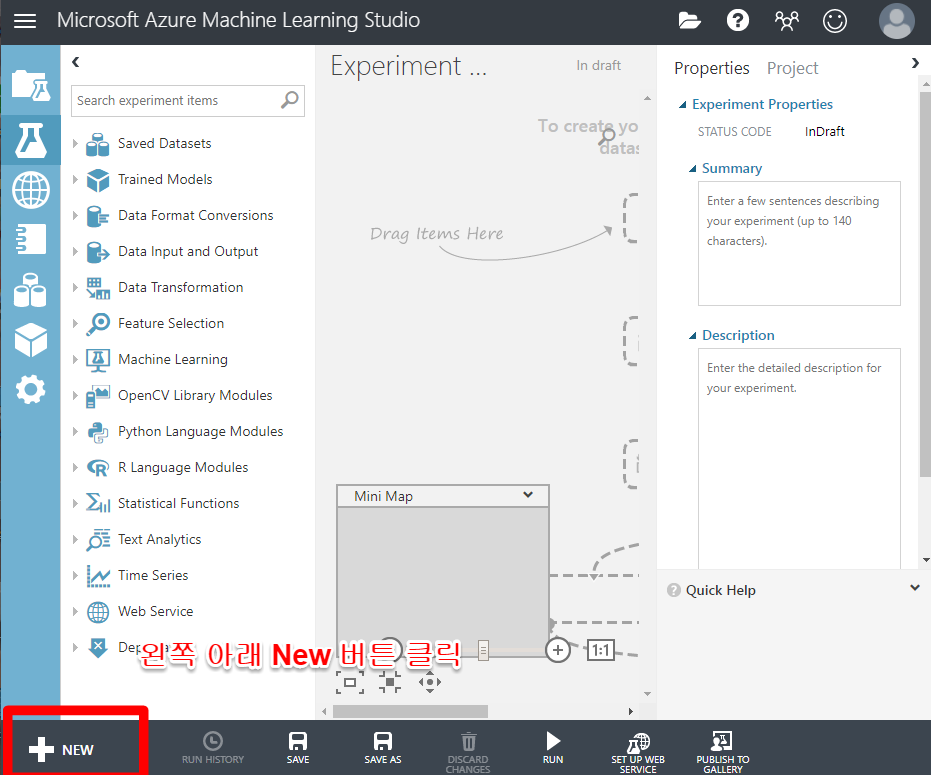Open Notebooks icon in sidebar
The width and height of the screenshot is (931, 775).
(x=30, y=239)
